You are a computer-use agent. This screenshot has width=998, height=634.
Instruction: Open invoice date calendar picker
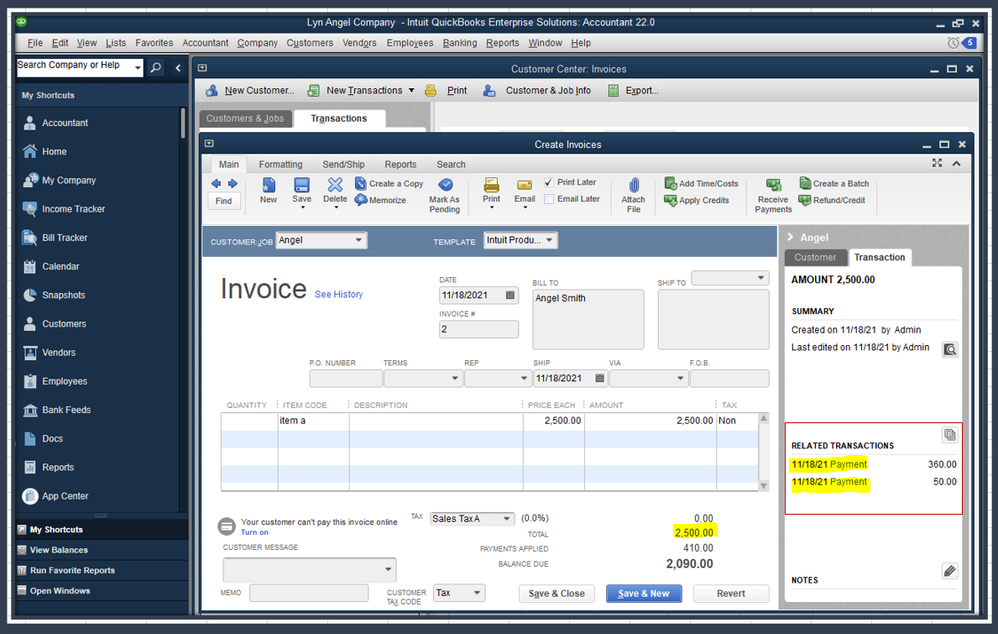(x=510, y=295)
